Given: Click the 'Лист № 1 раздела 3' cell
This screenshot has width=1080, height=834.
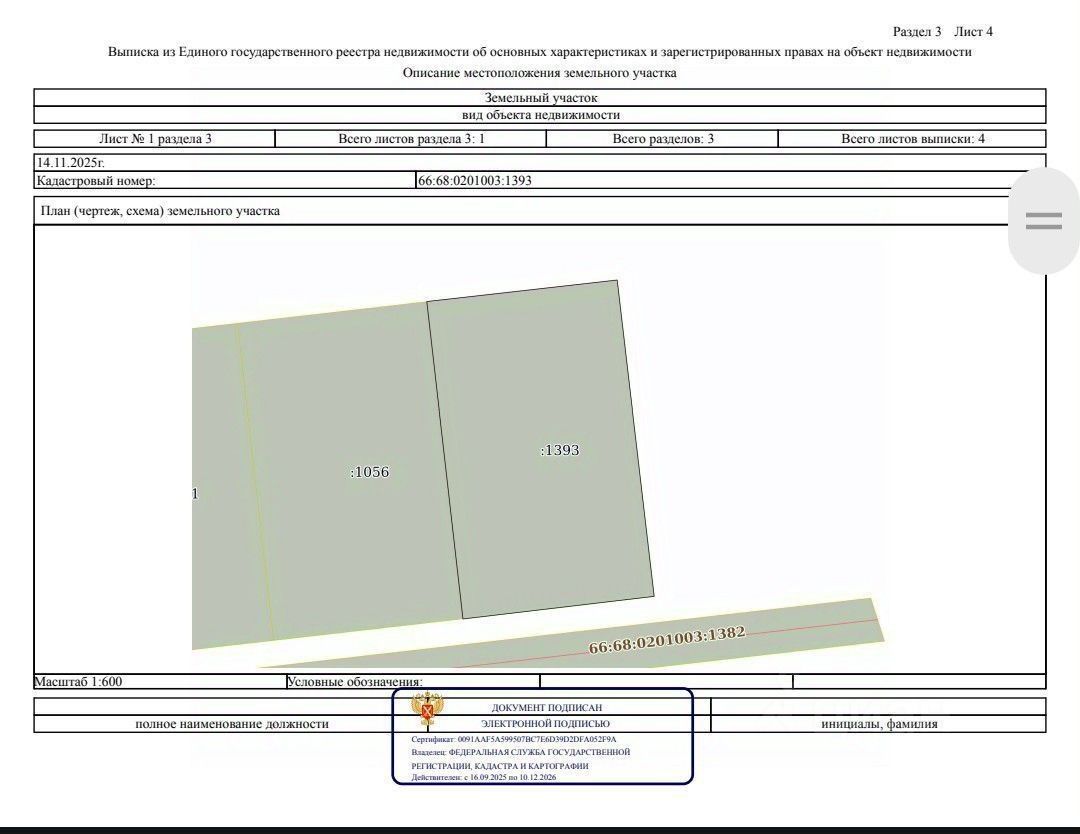Looking at the screenshot, I should coord(155,139).
